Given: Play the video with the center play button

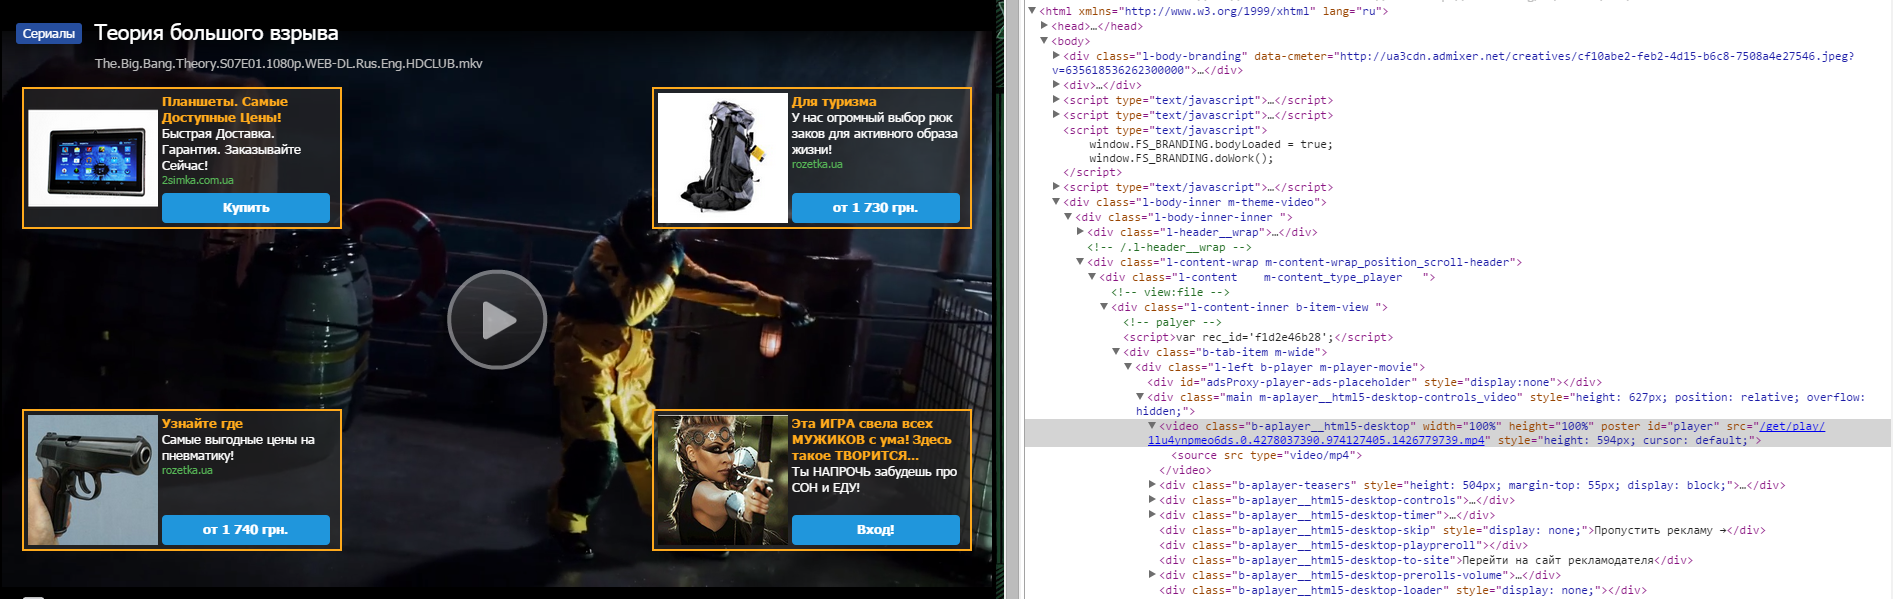Looking at the screenshot, I should 497,320.
